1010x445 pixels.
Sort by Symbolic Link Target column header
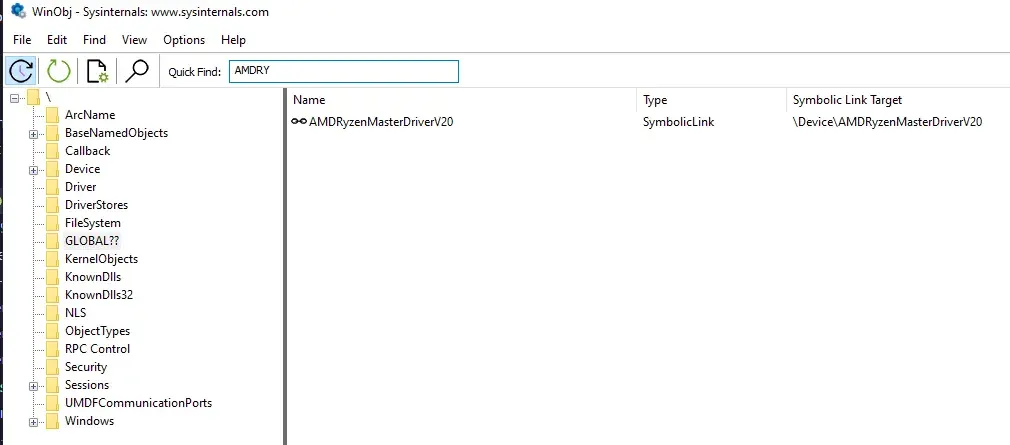pos(898,100)
